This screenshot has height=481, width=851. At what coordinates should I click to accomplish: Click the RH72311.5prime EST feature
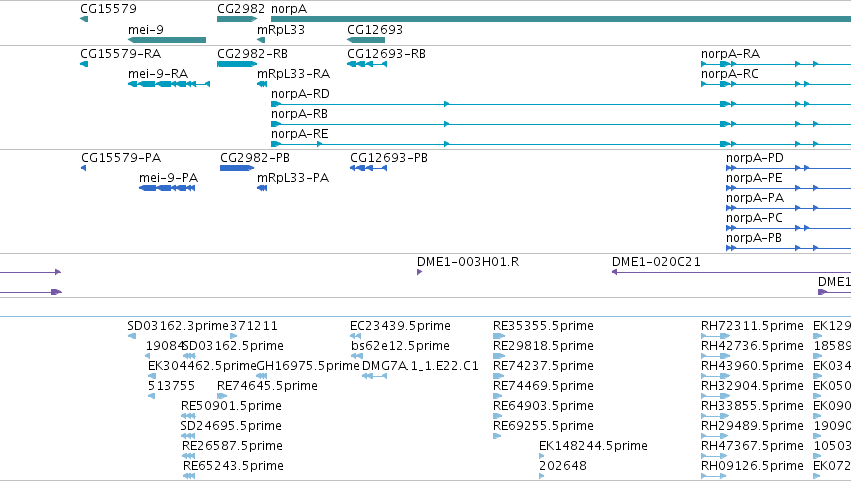[x=715, y=336]
